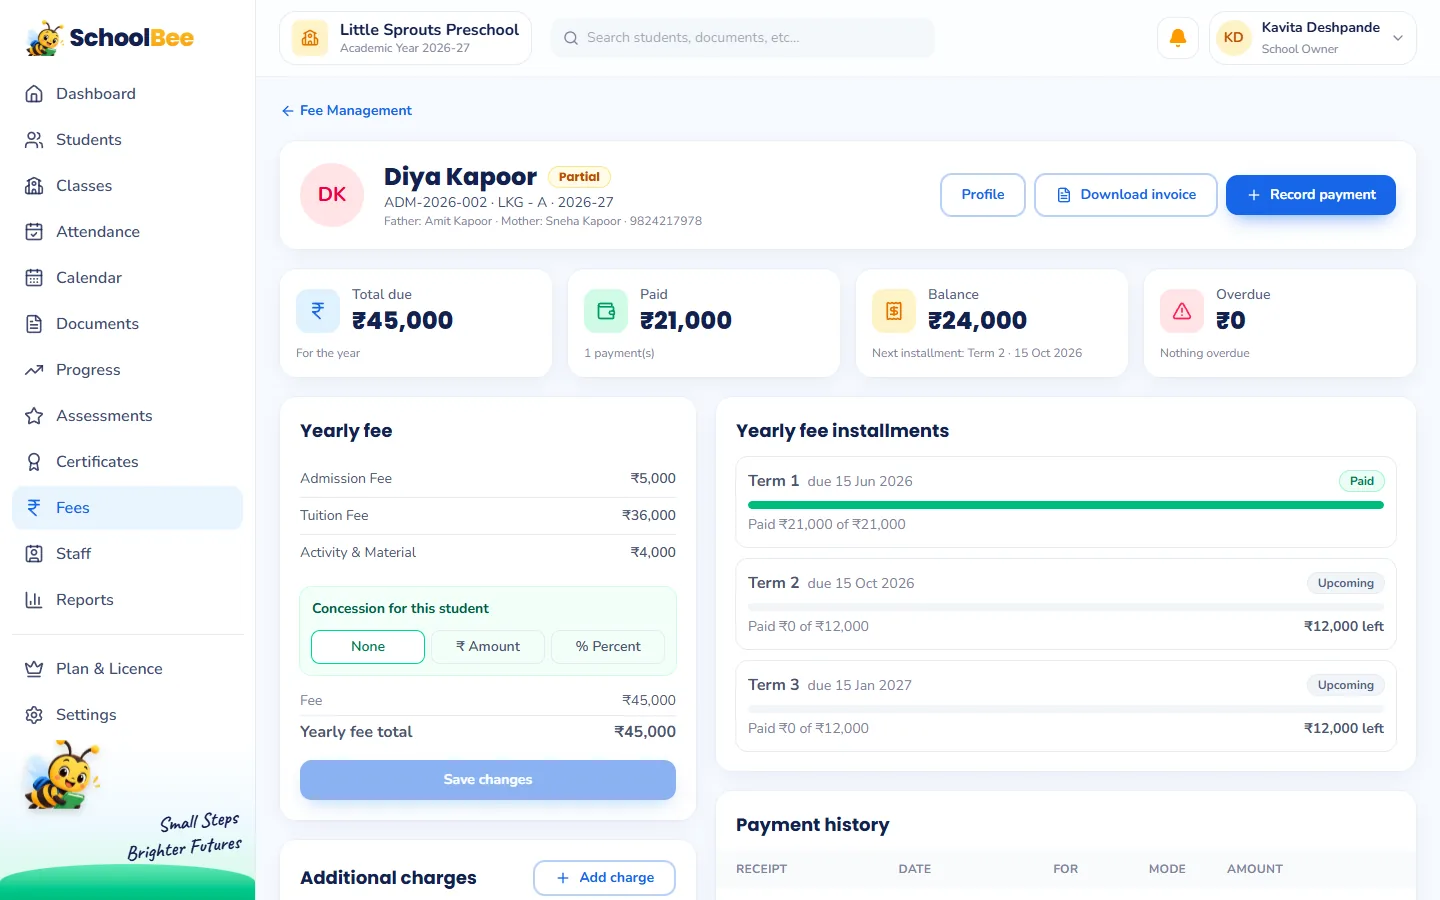Click the Attendance calendar-check icon
Viewport: 1440px width, 900px height.
tap(34, 232)
